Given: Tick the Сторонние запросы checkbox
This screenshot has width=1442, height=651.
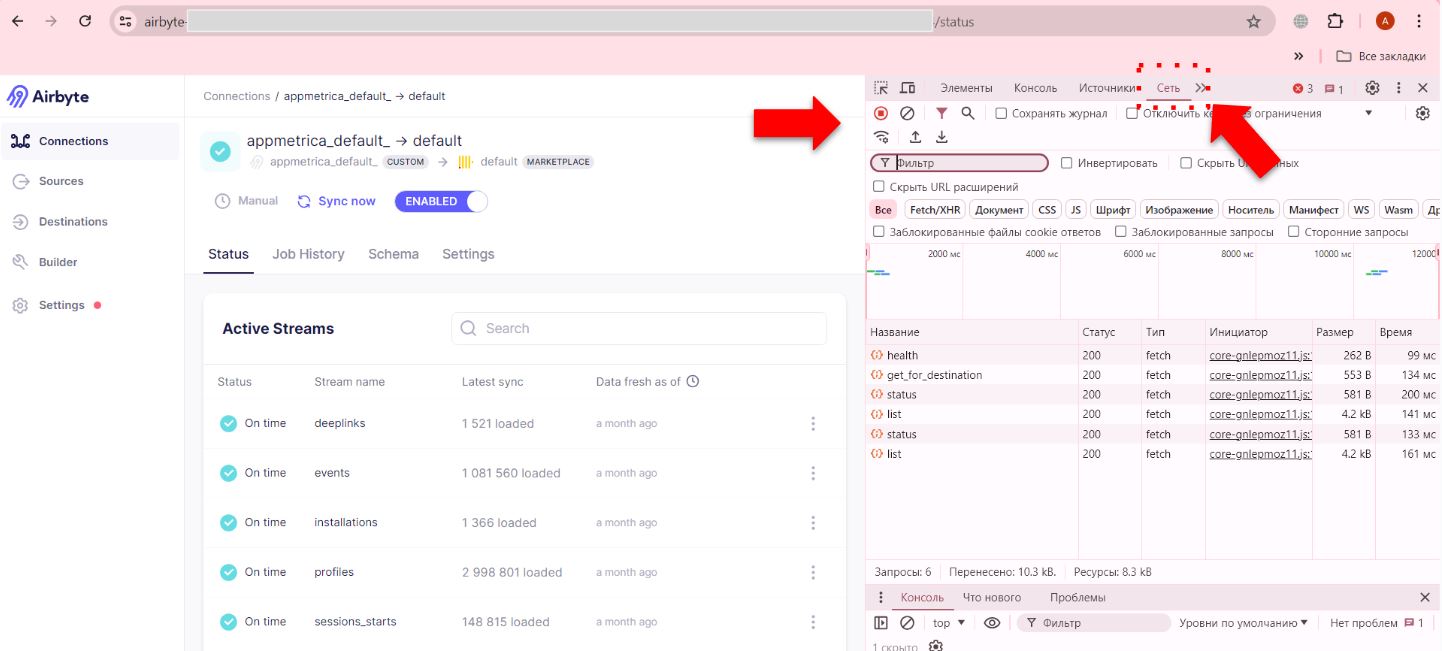Looking at the screenshot, I should pos(1294,232).
